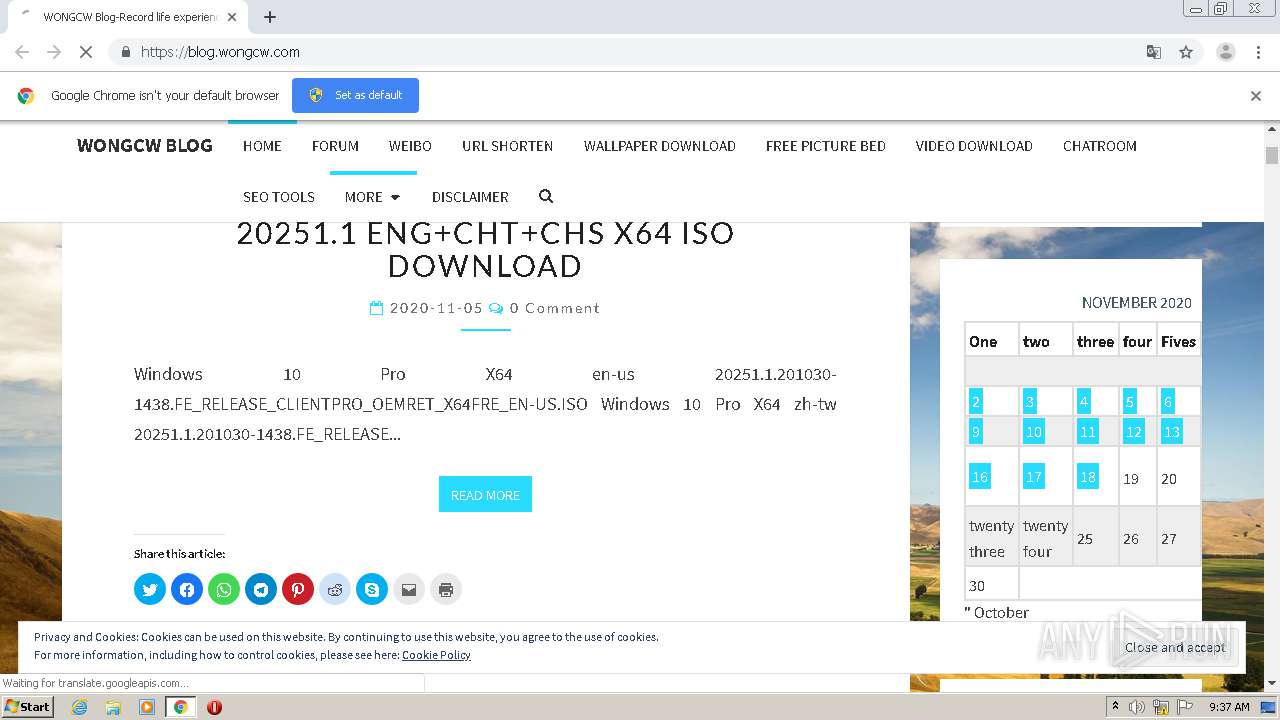Viewport: 1280px width, 720px height.
Task: Show hidden system tray icons
Action: (x=1115, y=707)
